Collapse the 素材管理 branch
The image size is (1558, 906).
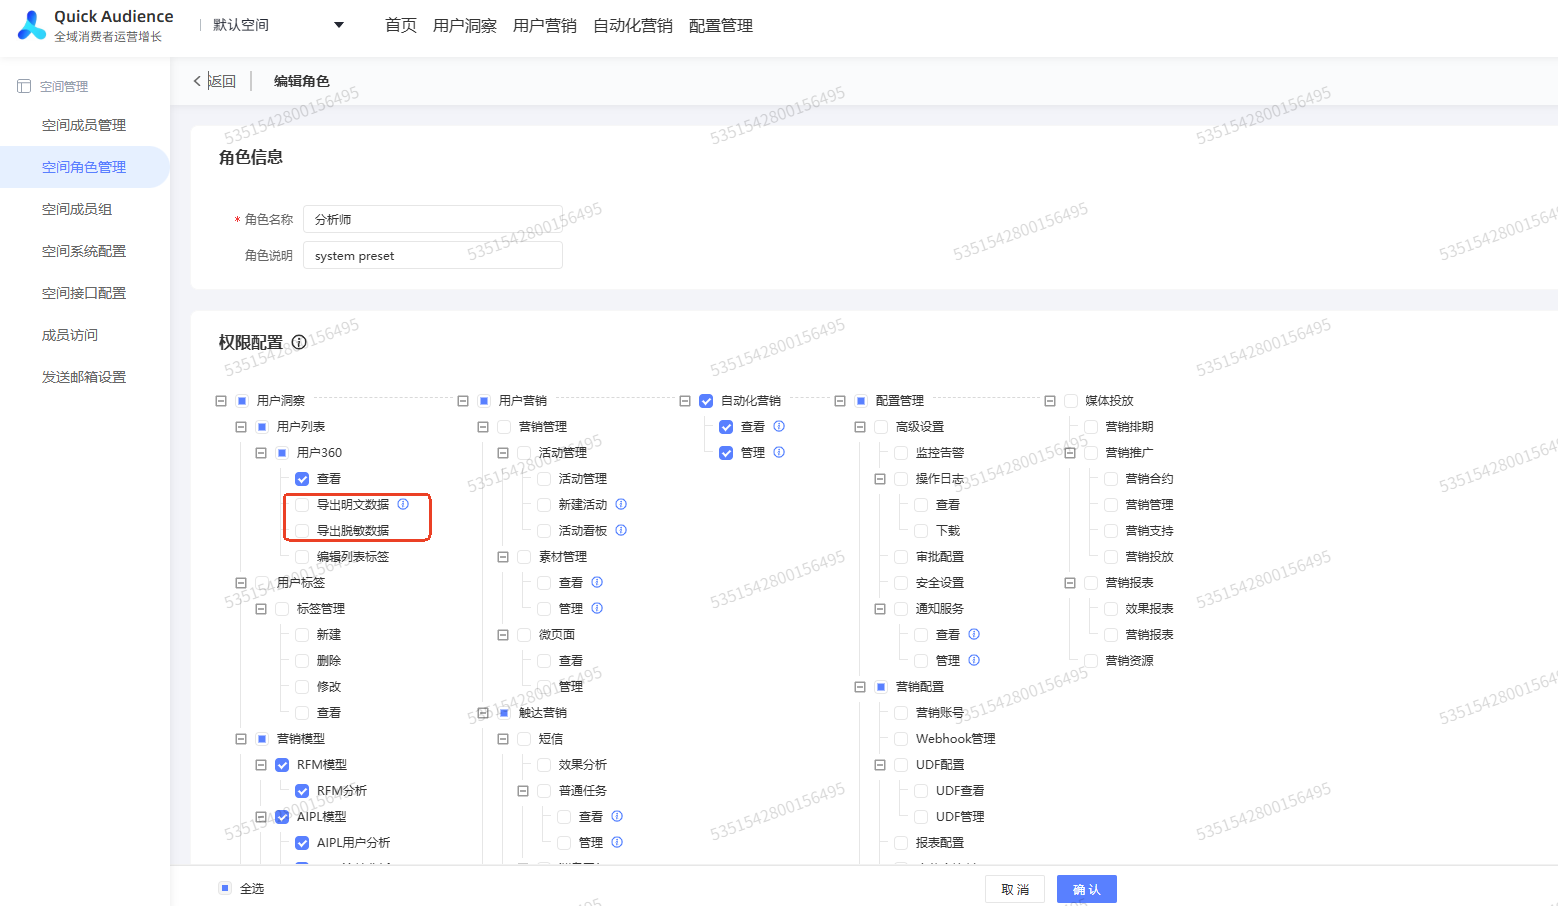click(x=503, y=557)
